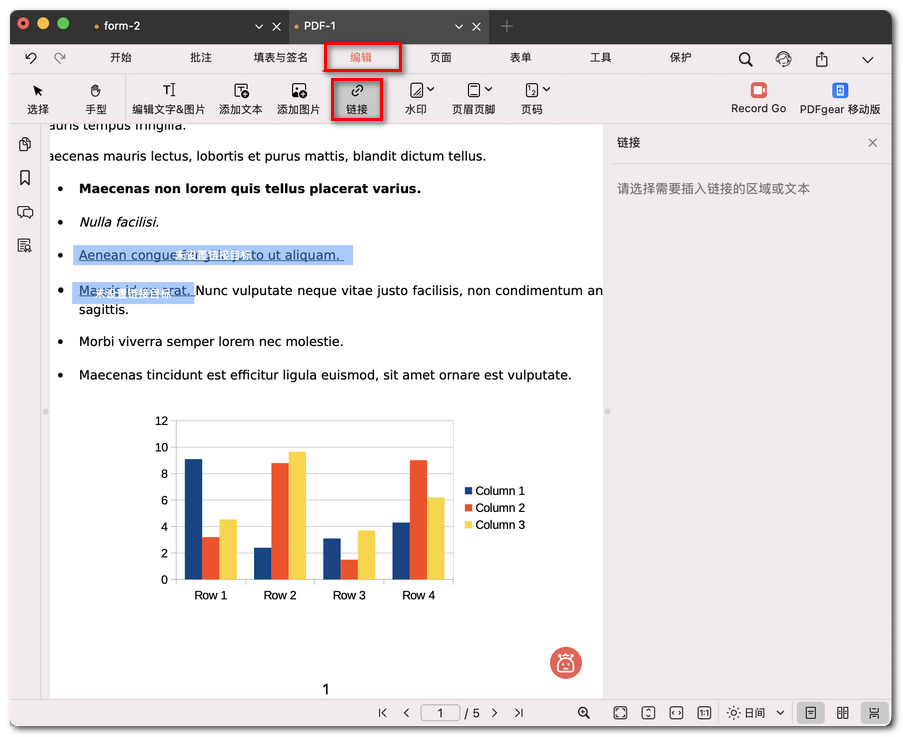
Task: Close the 链接 side panel
Action: pos(873,143)
